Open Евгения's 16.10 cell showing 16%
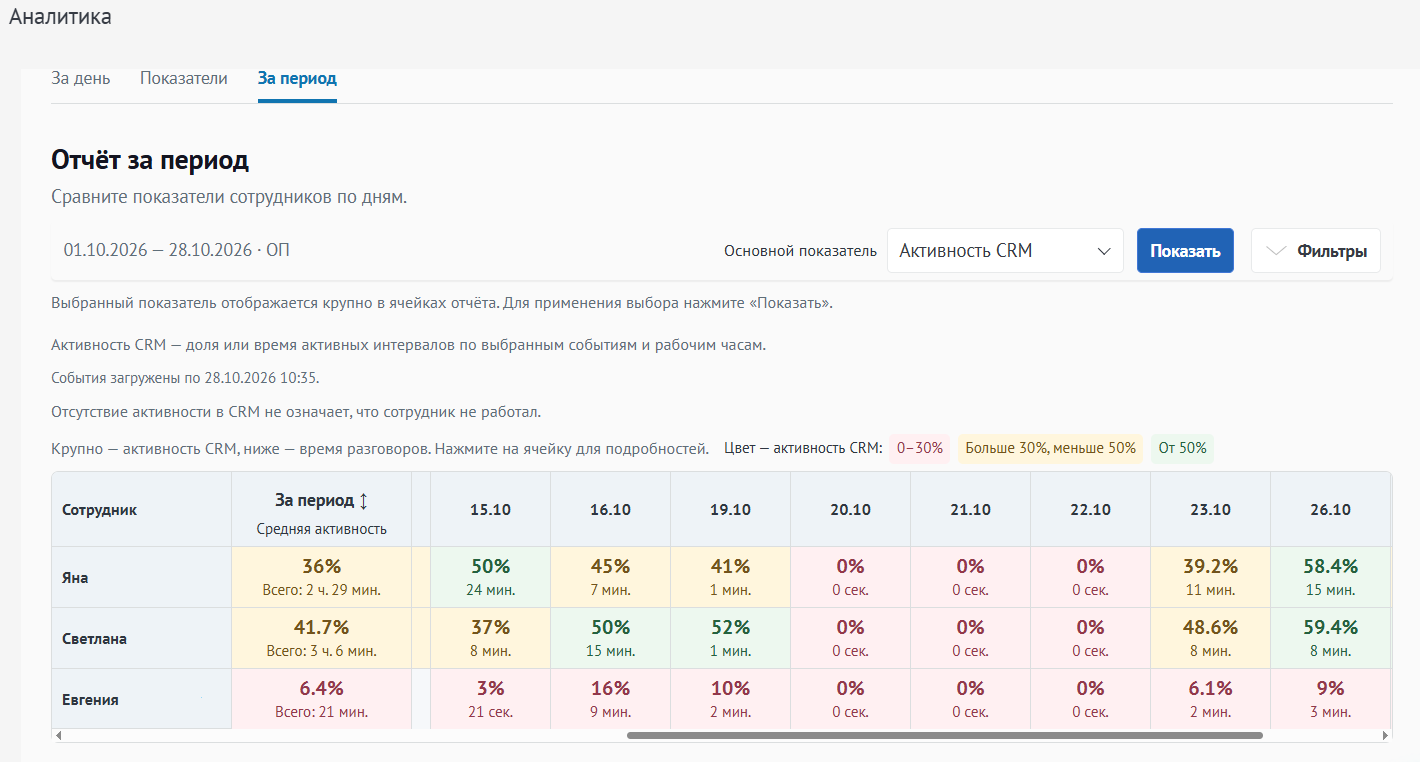Viewport: 1420px width, 762px height. tap(610, 699)
